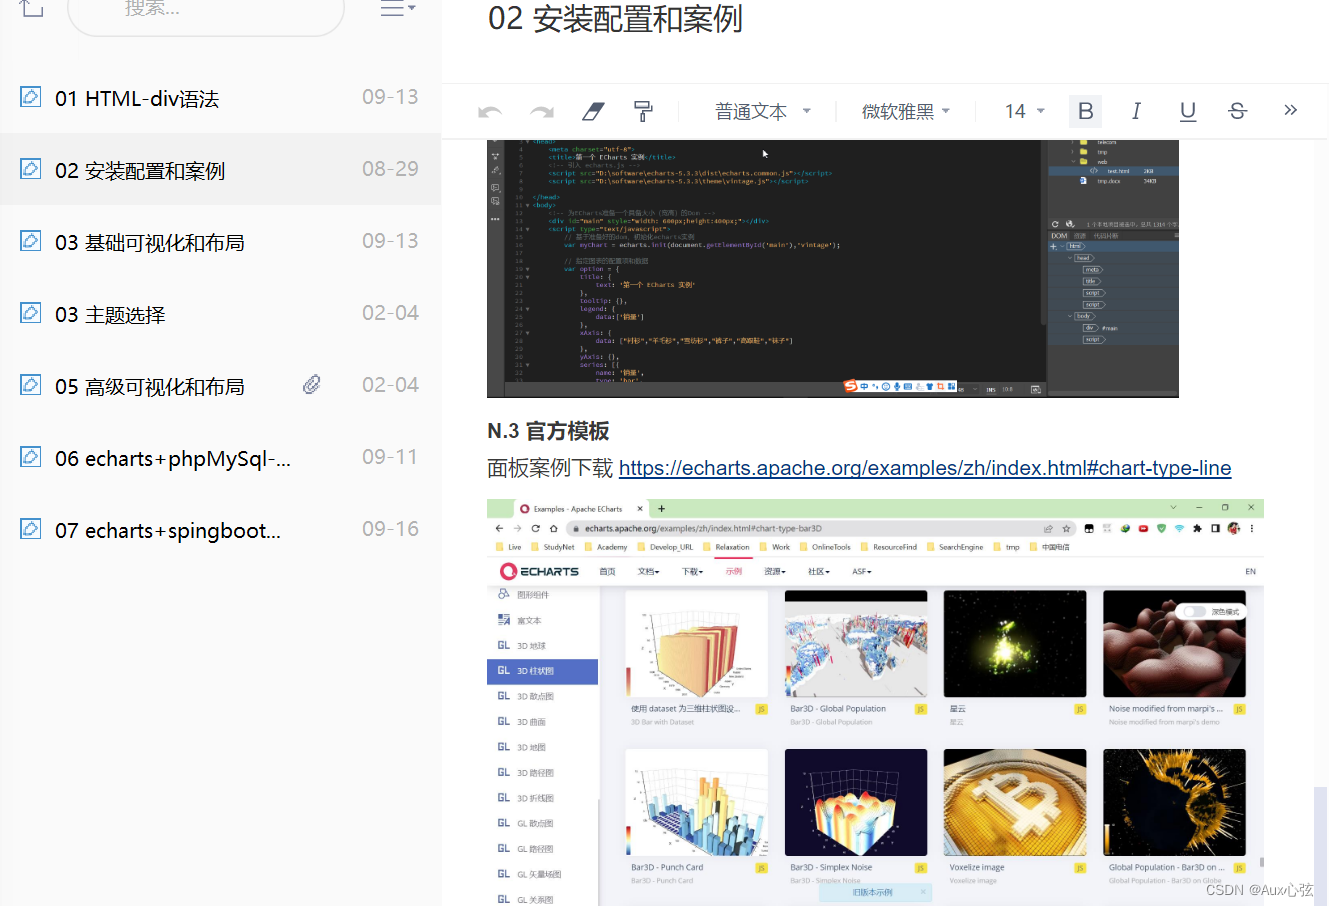Click the format painter icon

pos(643,111)
